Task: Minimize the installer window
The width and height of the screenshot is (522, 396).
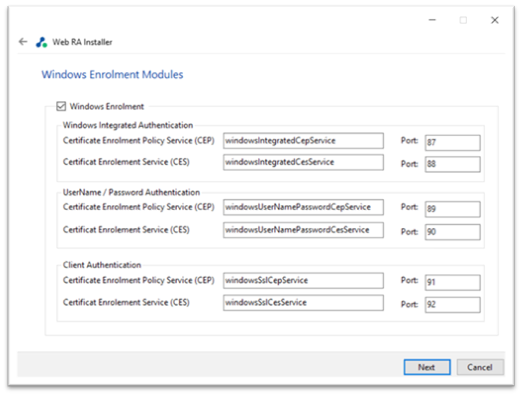Action: pyautogui.click(x=432, y=20)
